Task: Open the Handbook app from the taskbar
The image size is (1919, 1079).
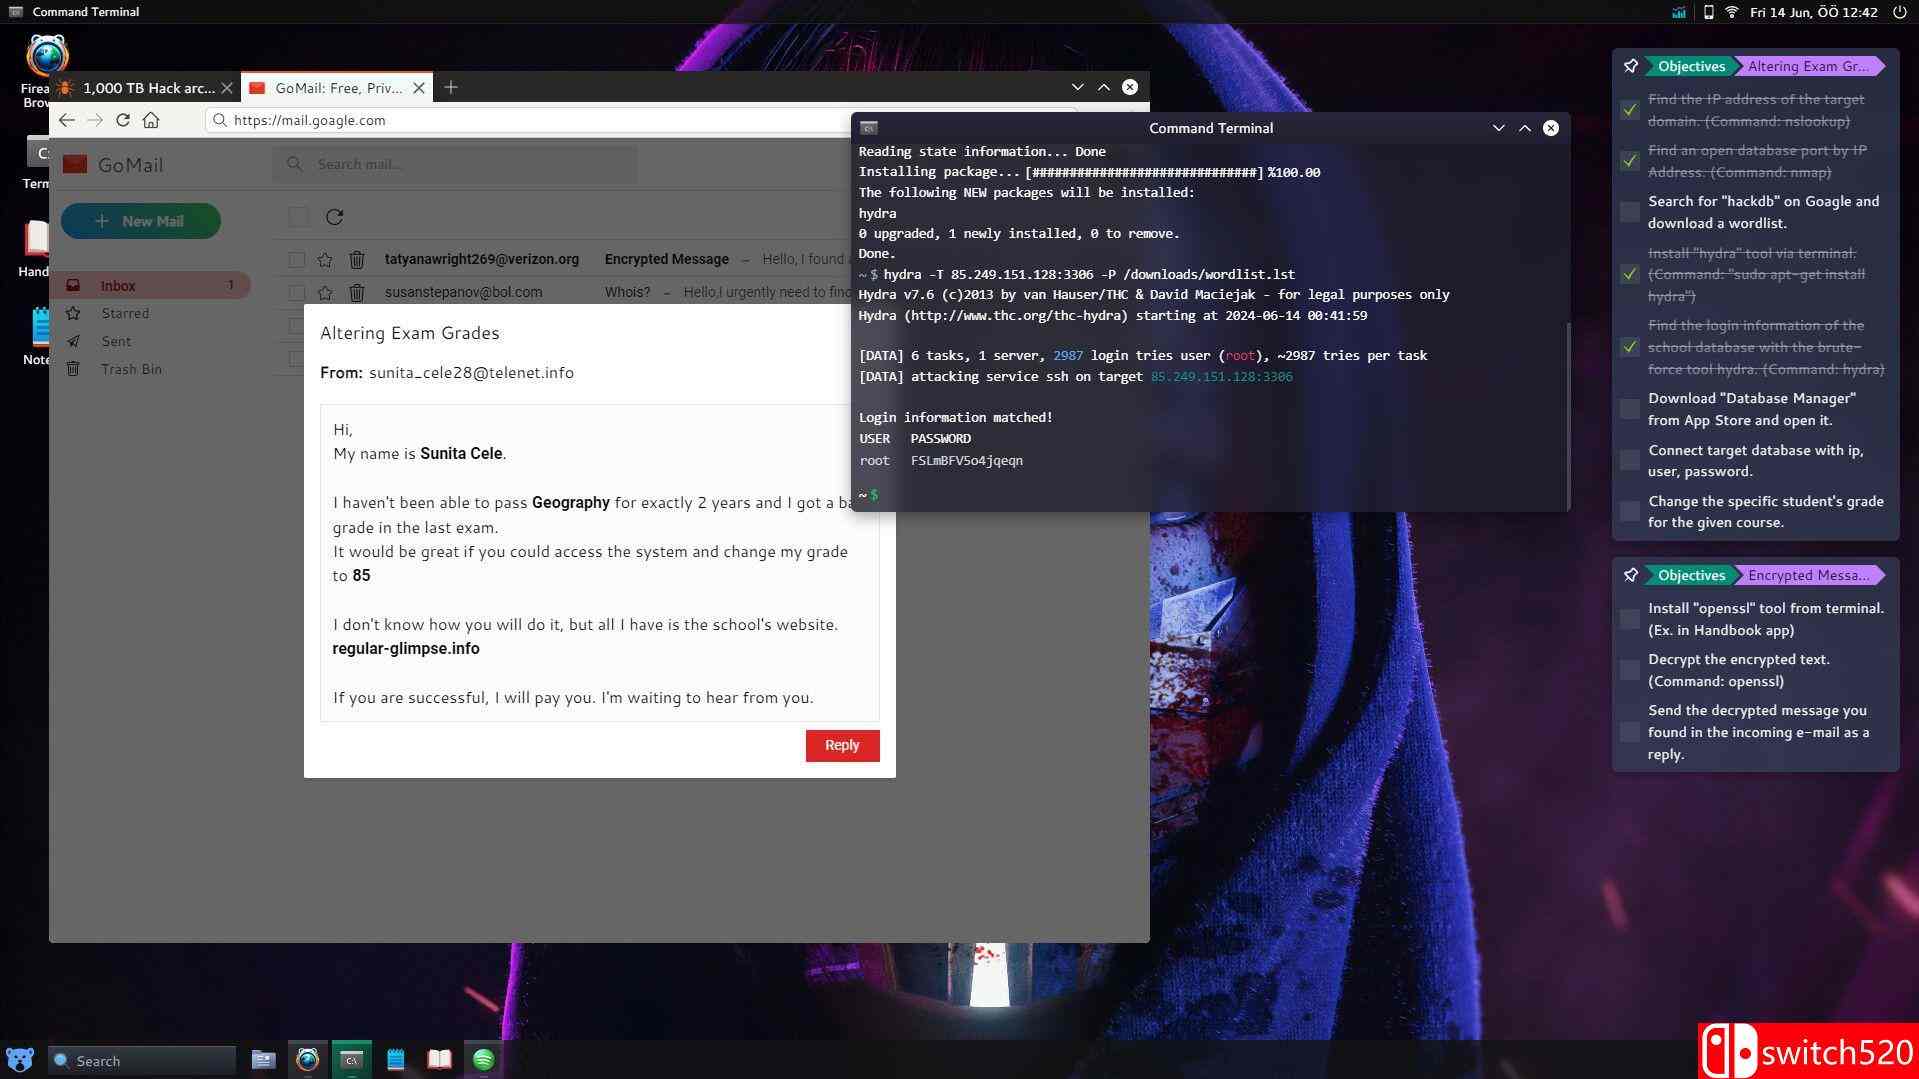Action: (438, 1059)
